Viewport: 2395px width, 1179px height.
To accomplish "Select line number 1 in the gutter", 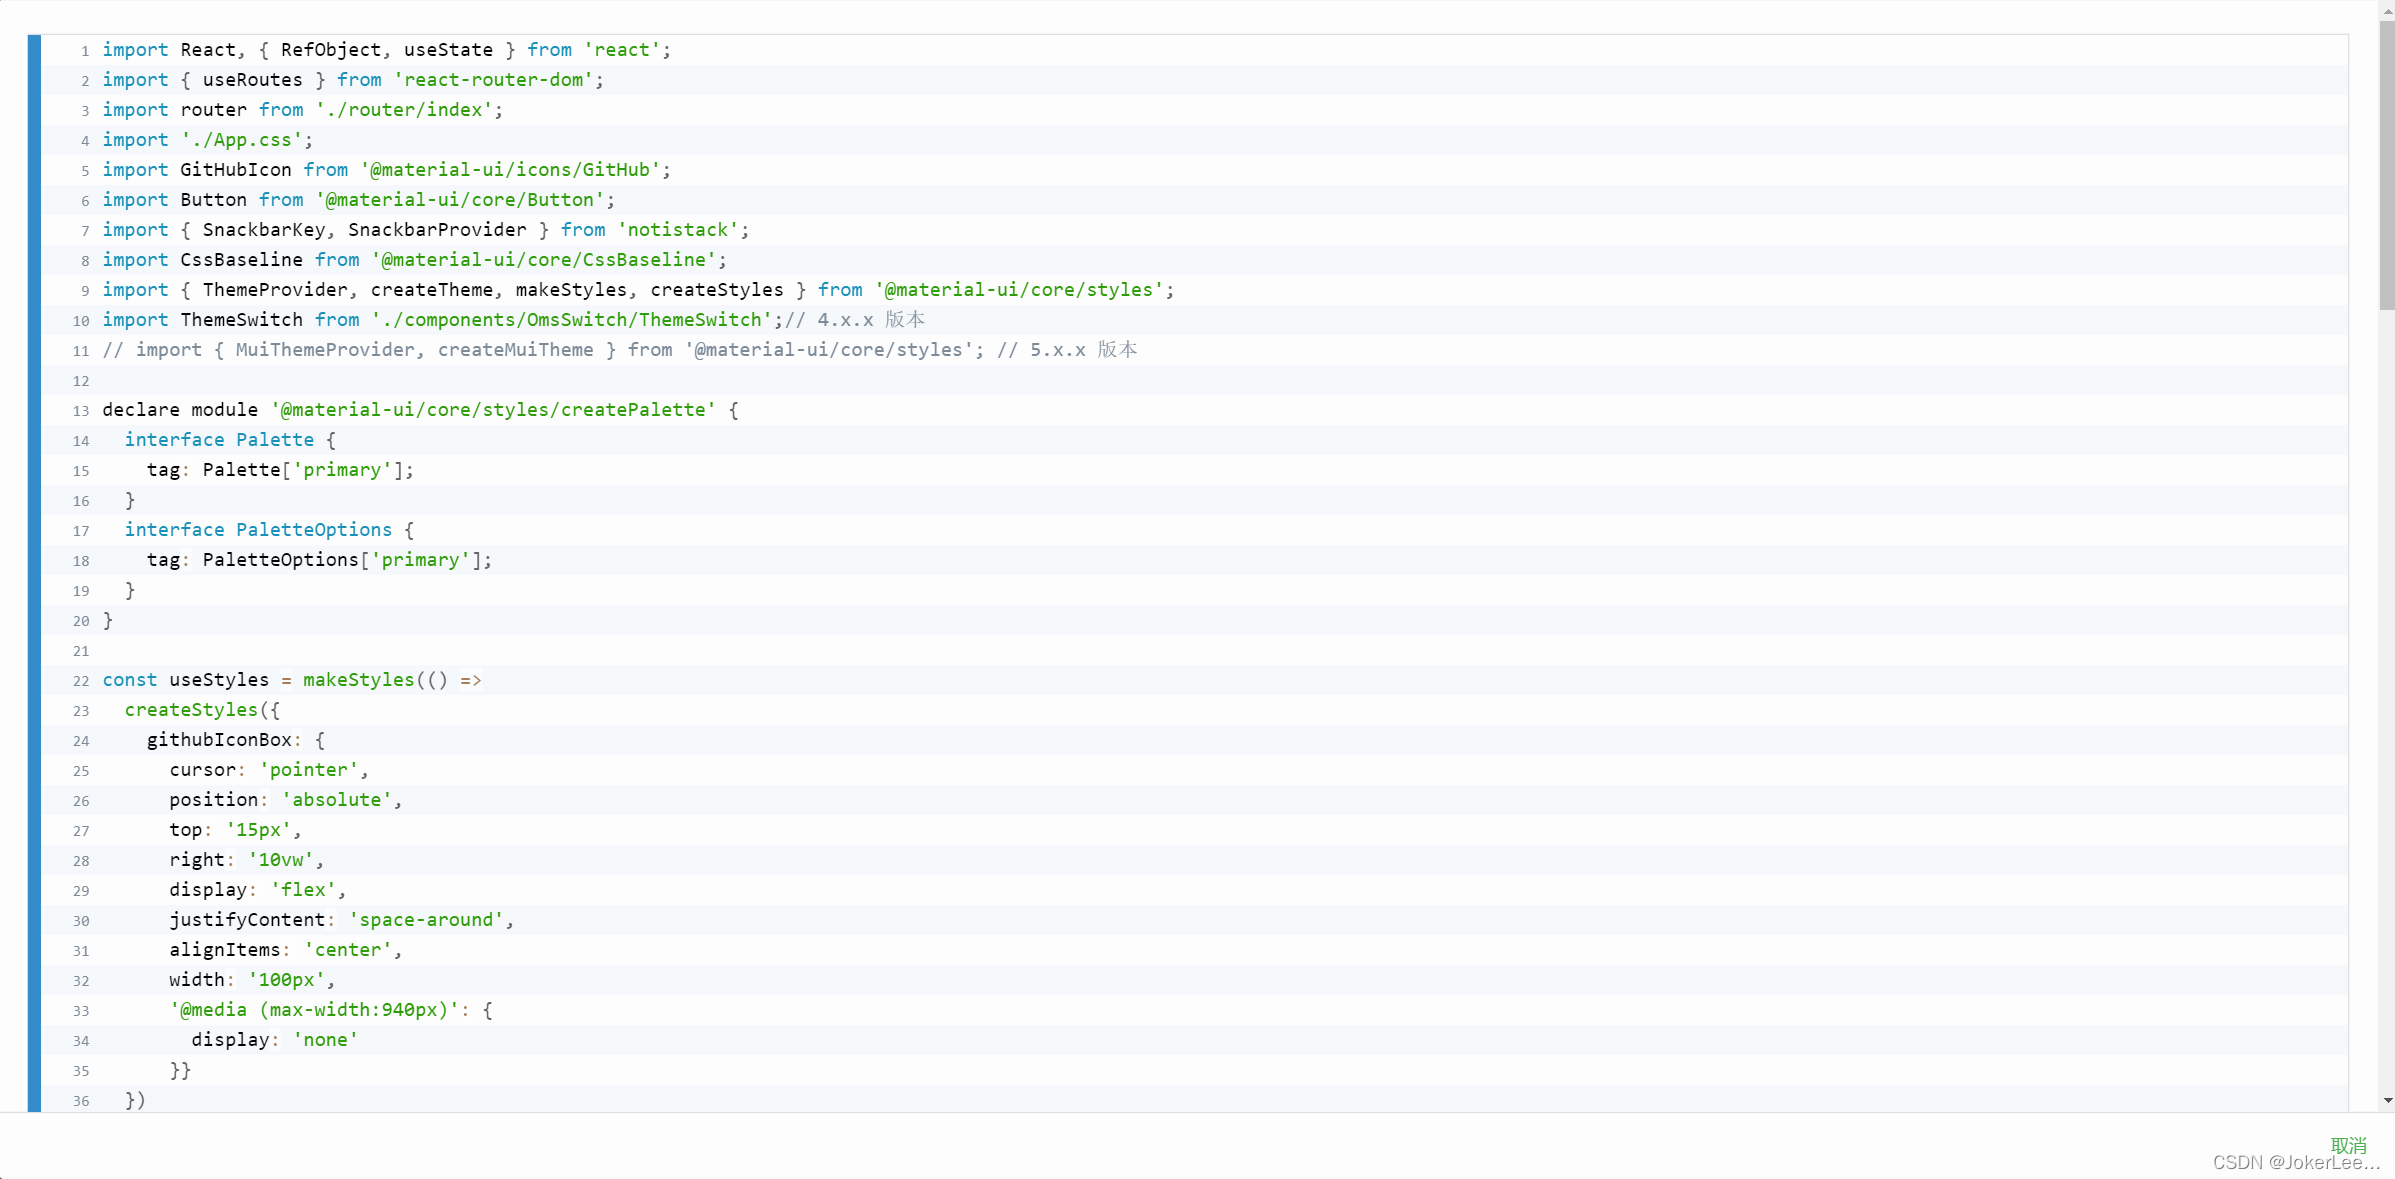I will pos(85,51).
